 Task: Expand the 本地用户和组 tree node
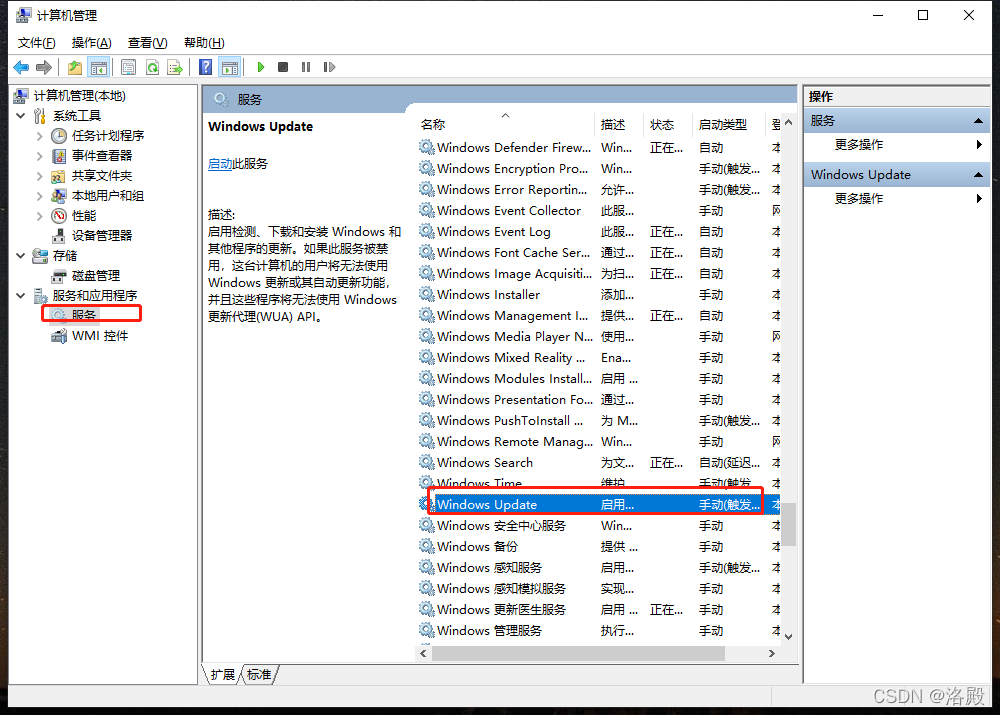click(40, 196)
